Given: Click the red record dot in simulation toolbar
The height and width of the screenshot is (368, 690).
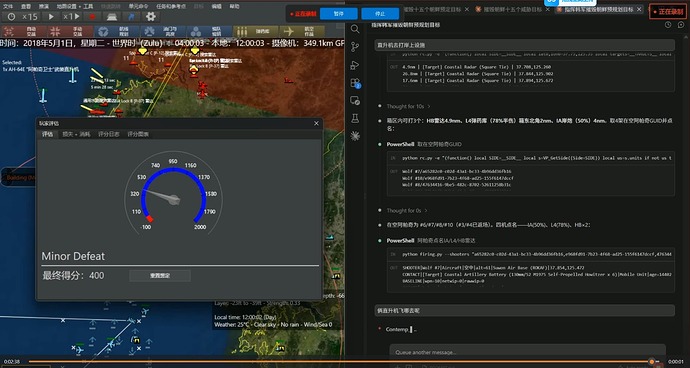Looking at the screenshot, I should pyautogui.click(x=92, y=17).
